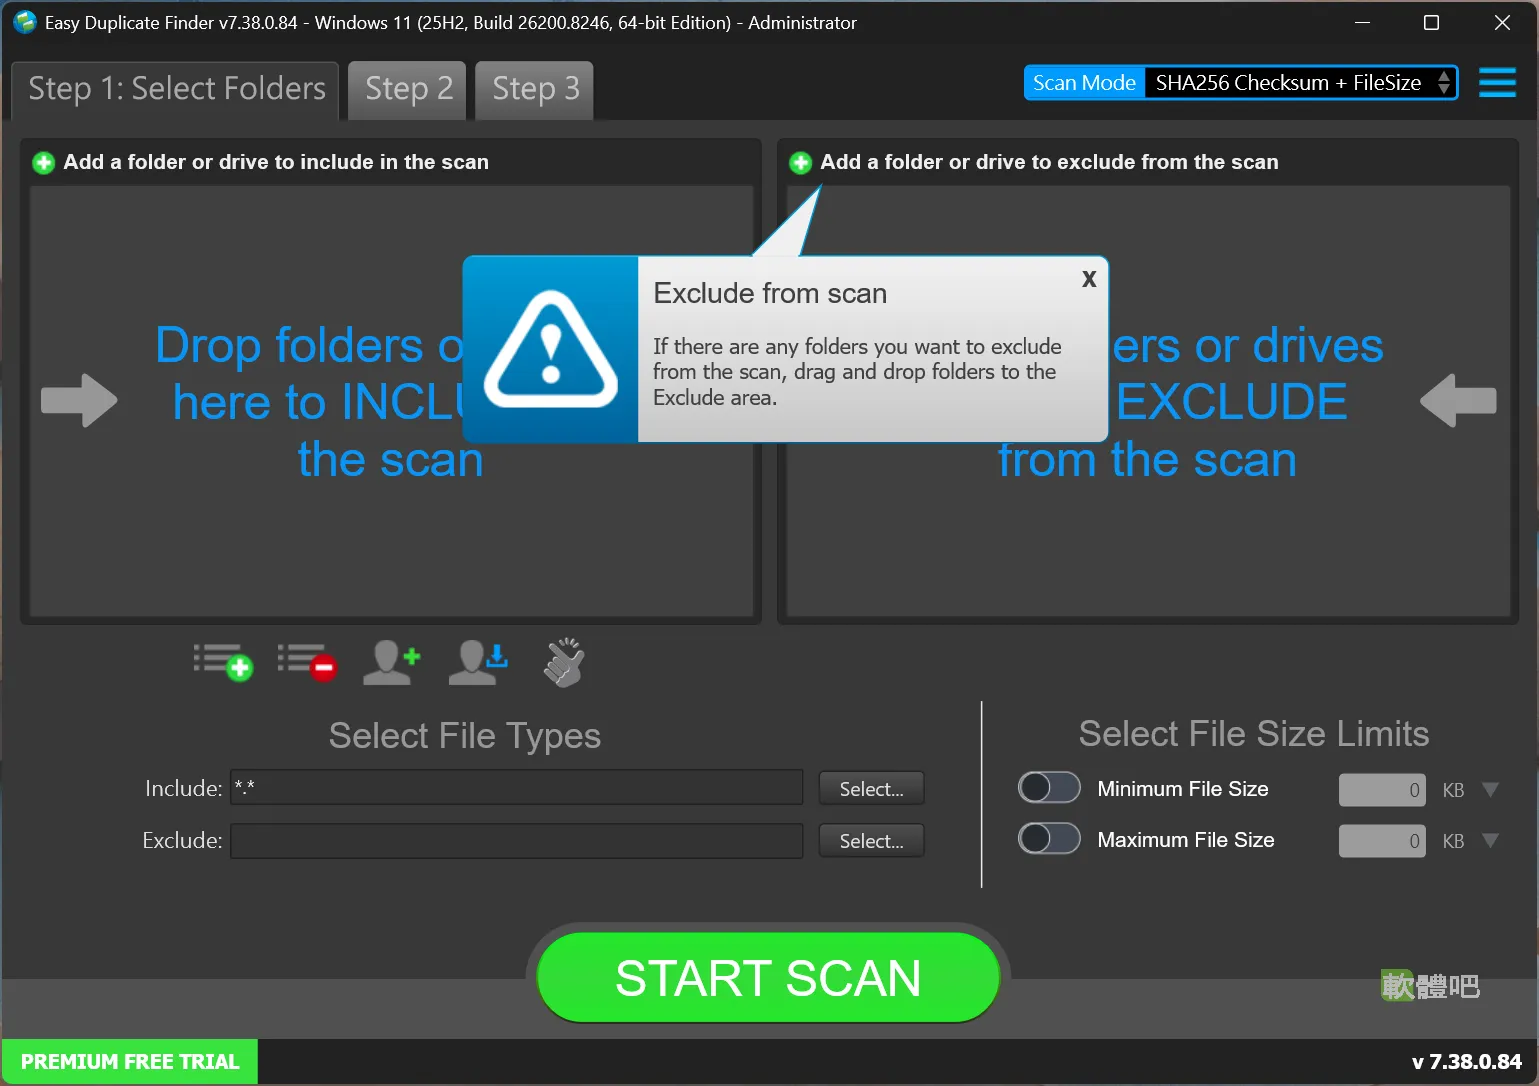
Task: Click Add a folder to exclude link
Action: tap(1049, 162)
